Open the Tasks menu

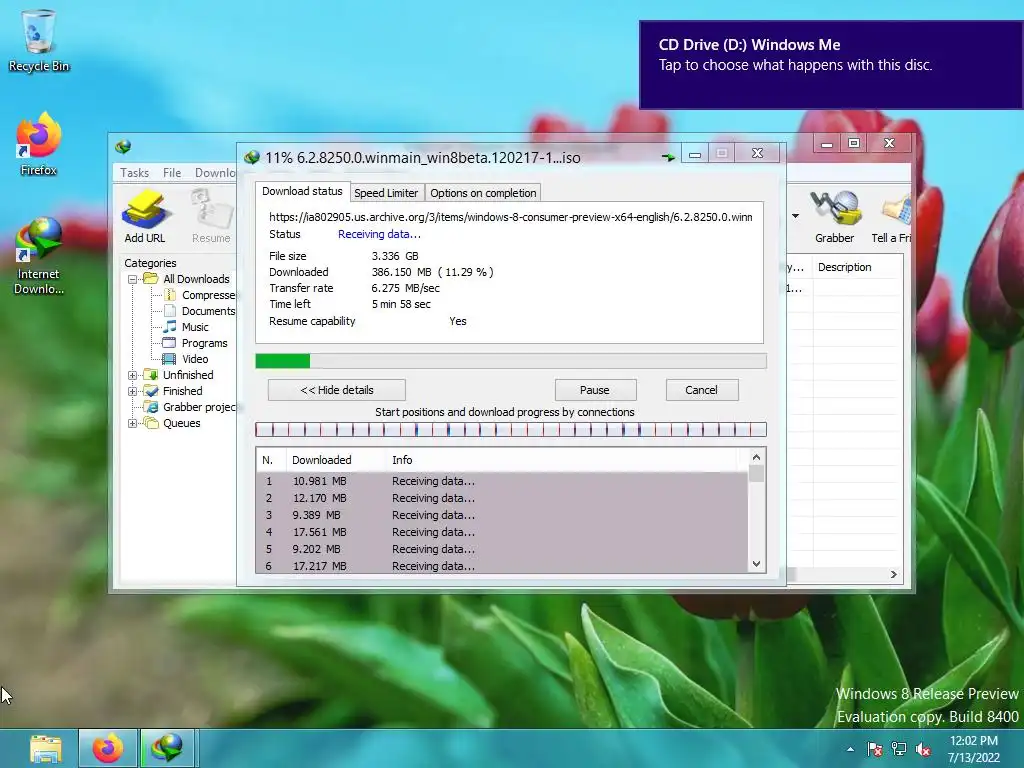pyautogui.click(x=135, y=172)
